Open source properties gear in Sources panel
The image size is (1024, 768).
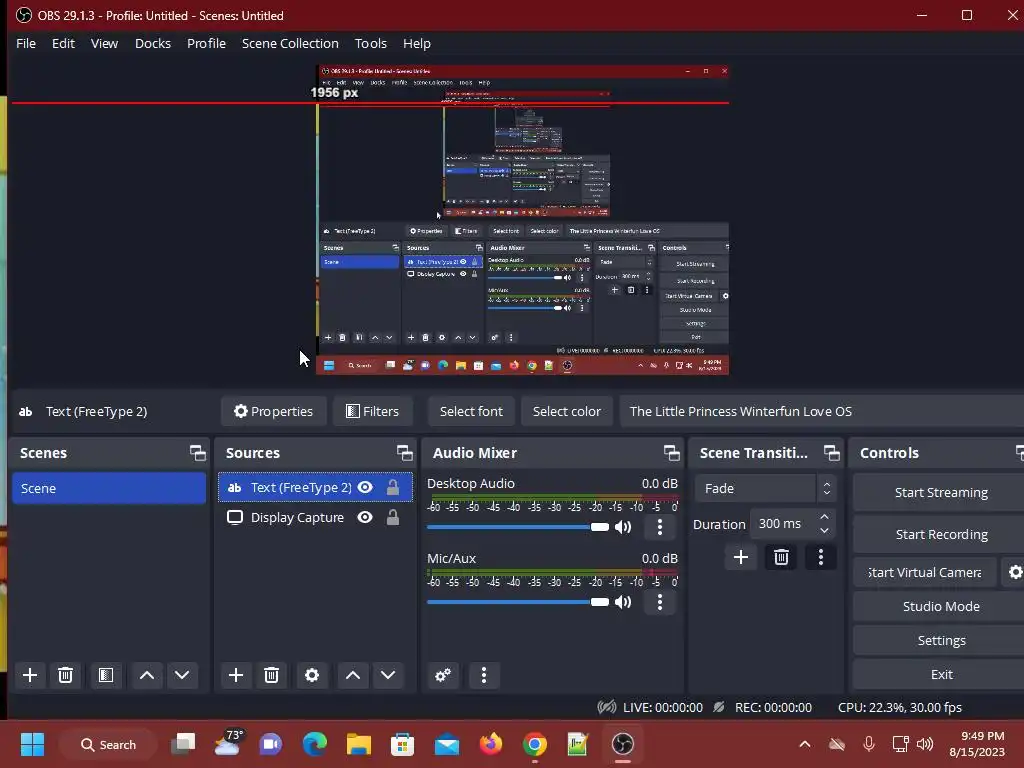click(x=312, y=675)
